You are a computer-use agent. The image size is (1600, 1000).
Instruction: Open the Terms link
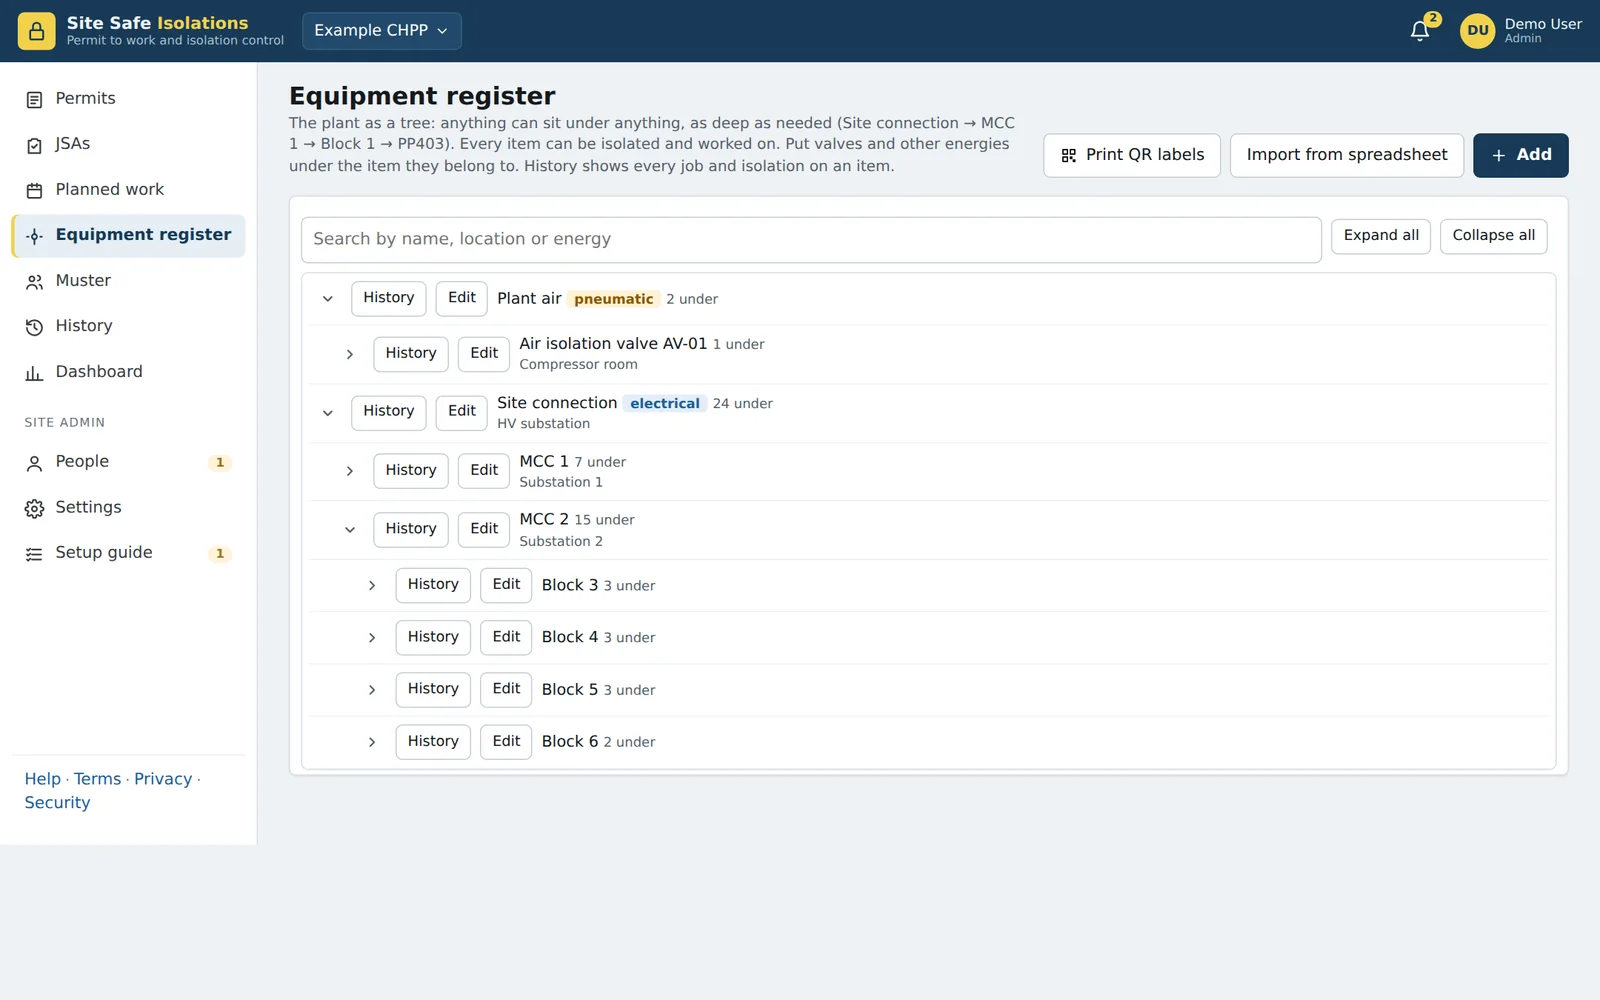[97, 779]
